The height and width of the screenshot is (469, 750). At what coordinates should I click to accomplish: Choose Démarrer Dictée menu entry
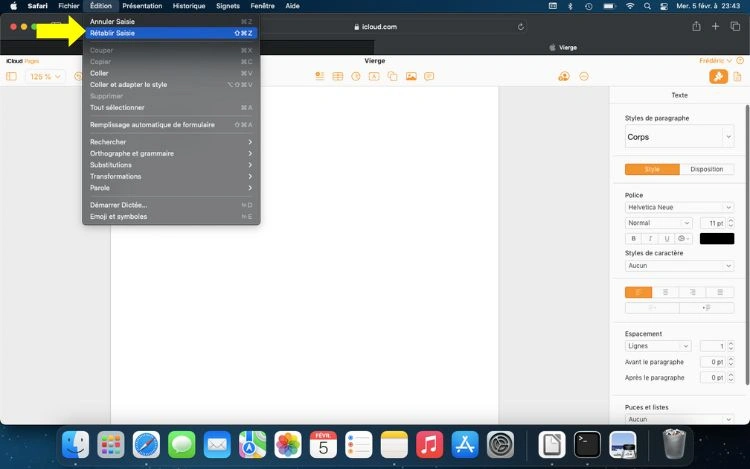[x=171, y=205]
